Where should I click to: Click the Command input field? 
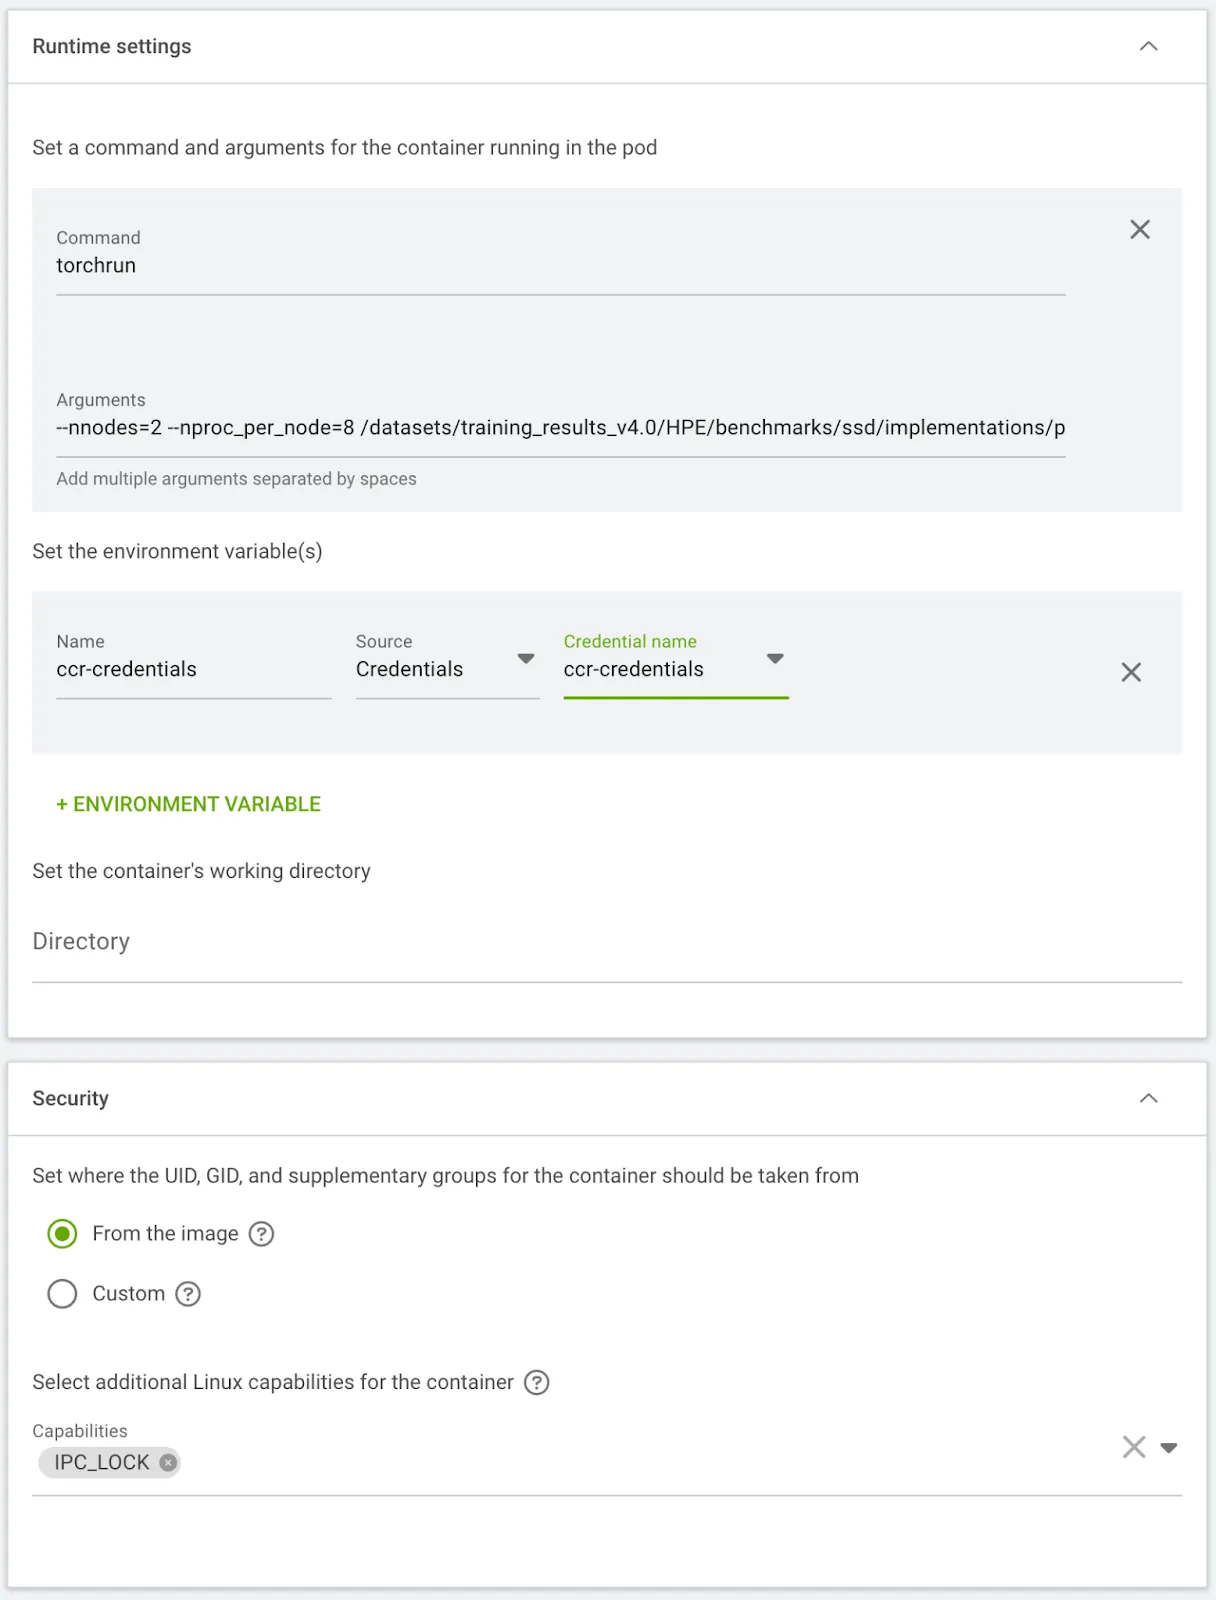coord(560,266)
